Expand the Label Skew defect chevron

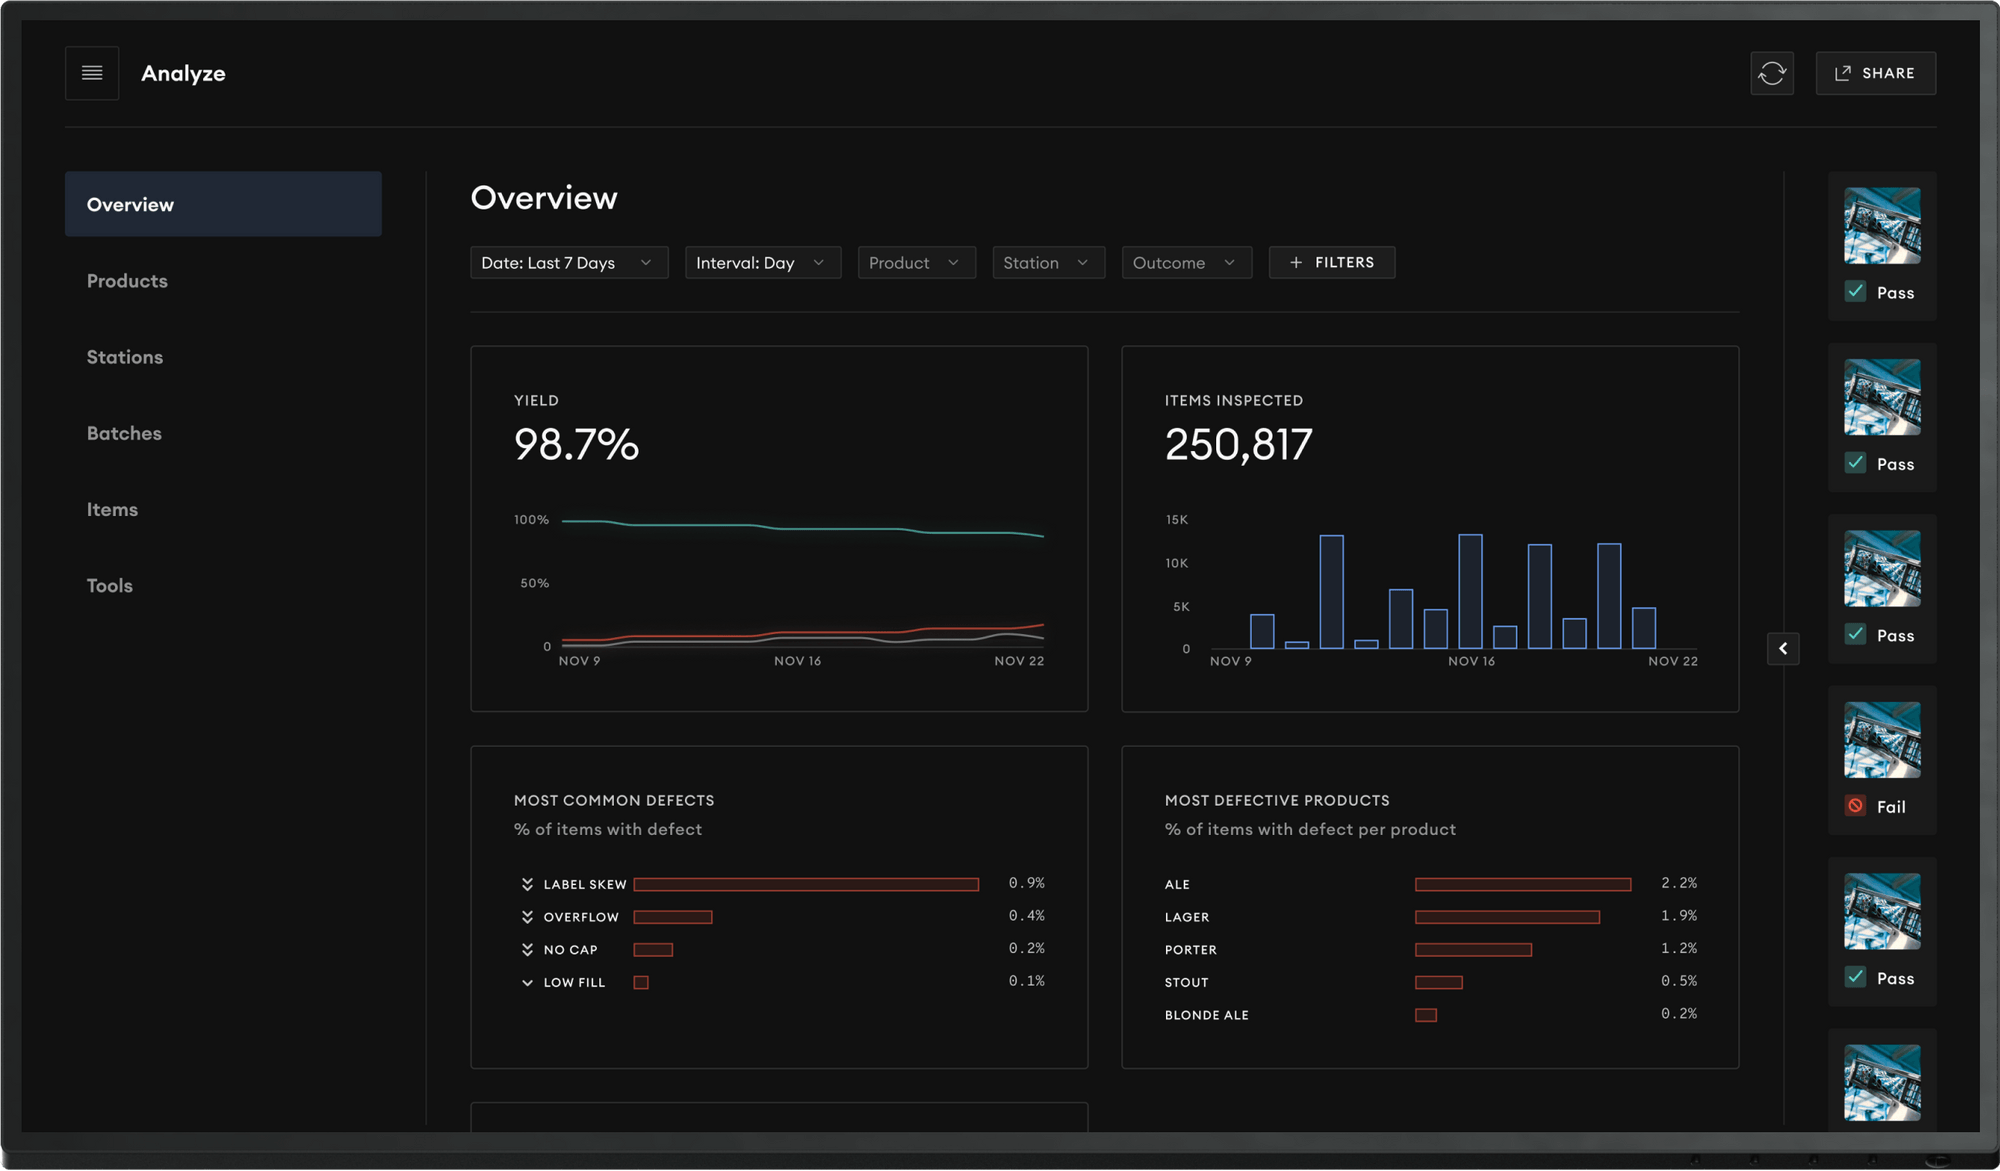click(x=527, y=884)
